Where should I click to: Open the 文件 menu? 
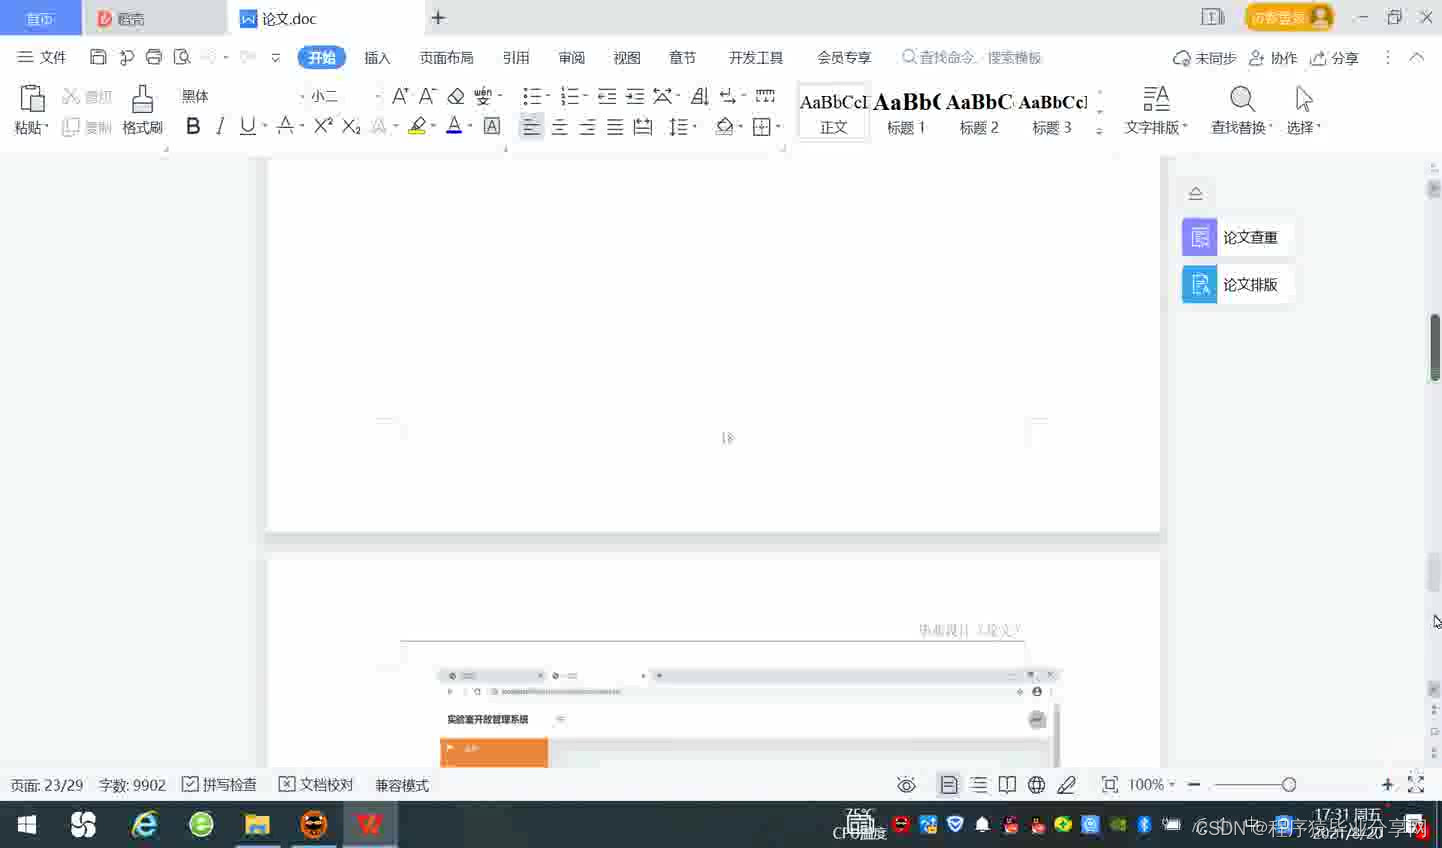[x=42, y=57]
